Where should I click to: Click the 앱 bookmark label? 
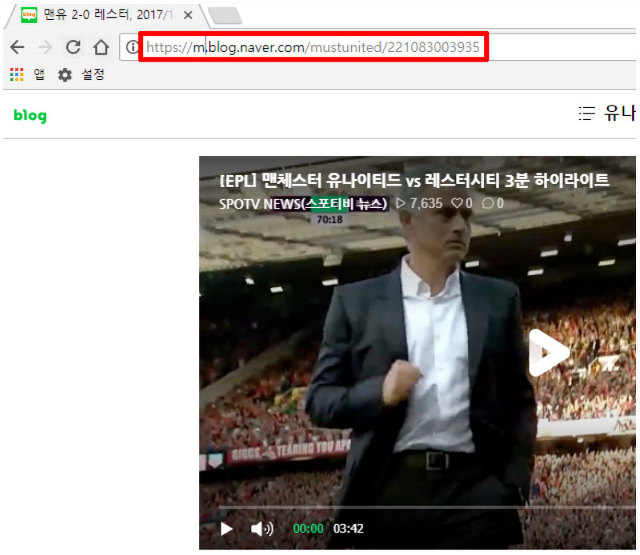coord(39,75)
